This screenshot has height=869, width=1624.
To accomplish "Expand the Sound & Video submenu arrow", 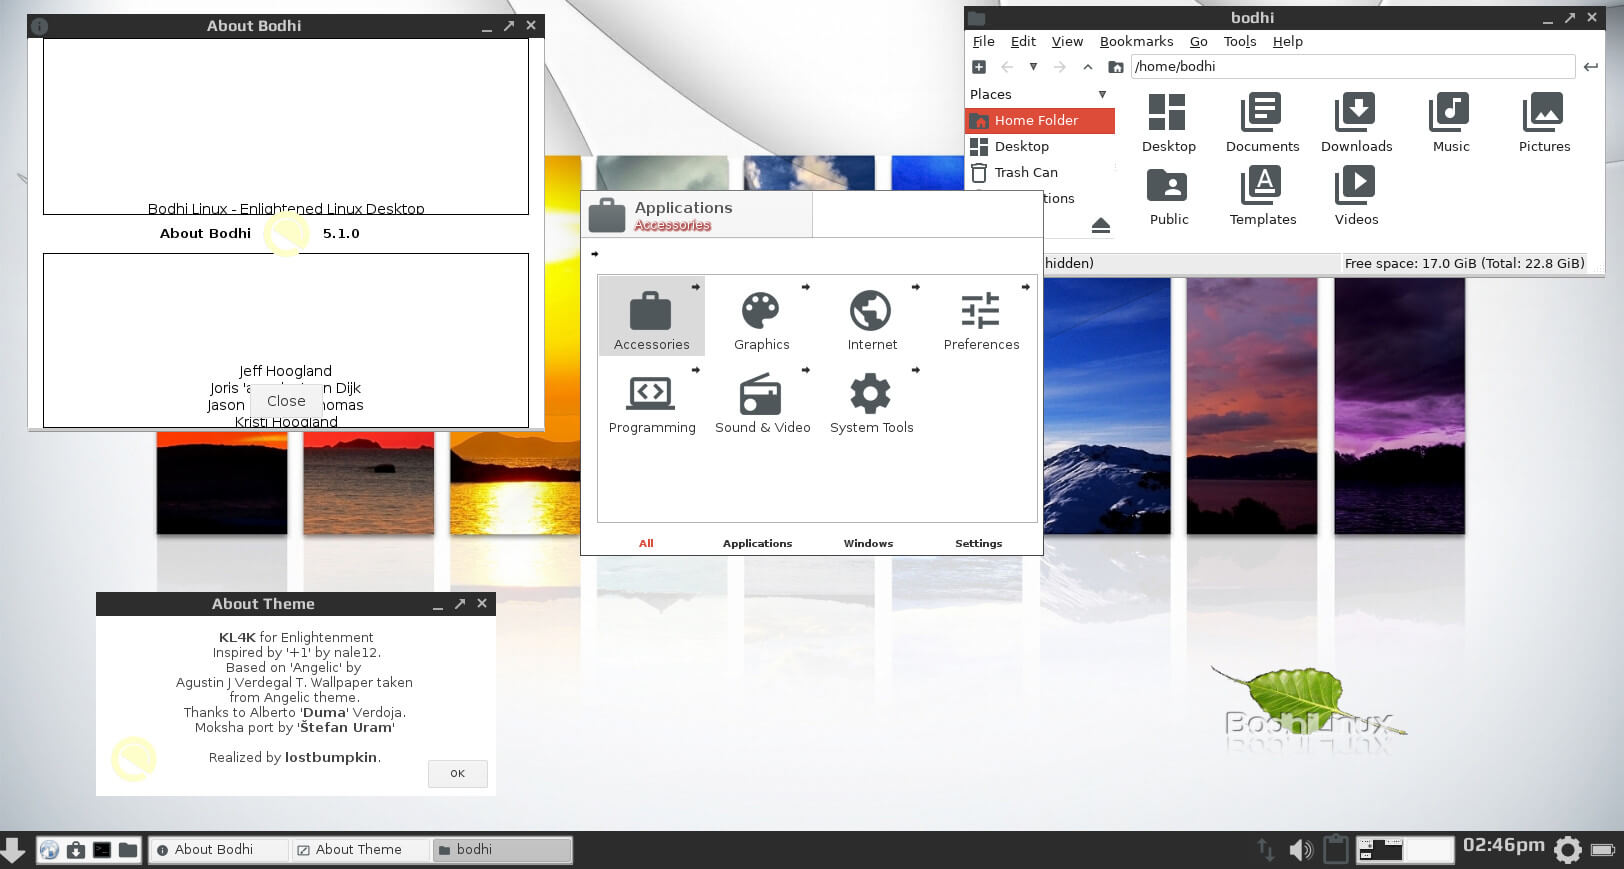I will (805, 370).
